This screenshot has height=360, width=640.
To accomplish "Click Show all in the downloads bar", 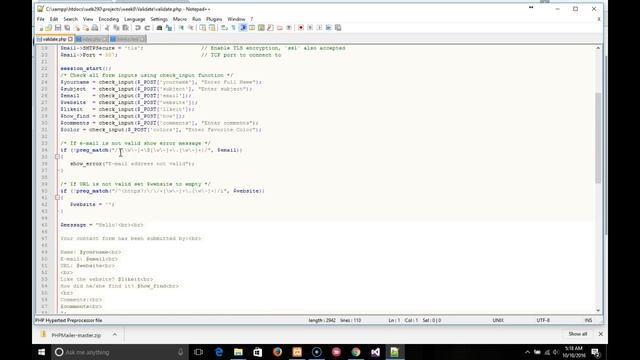I will (578, 334).
